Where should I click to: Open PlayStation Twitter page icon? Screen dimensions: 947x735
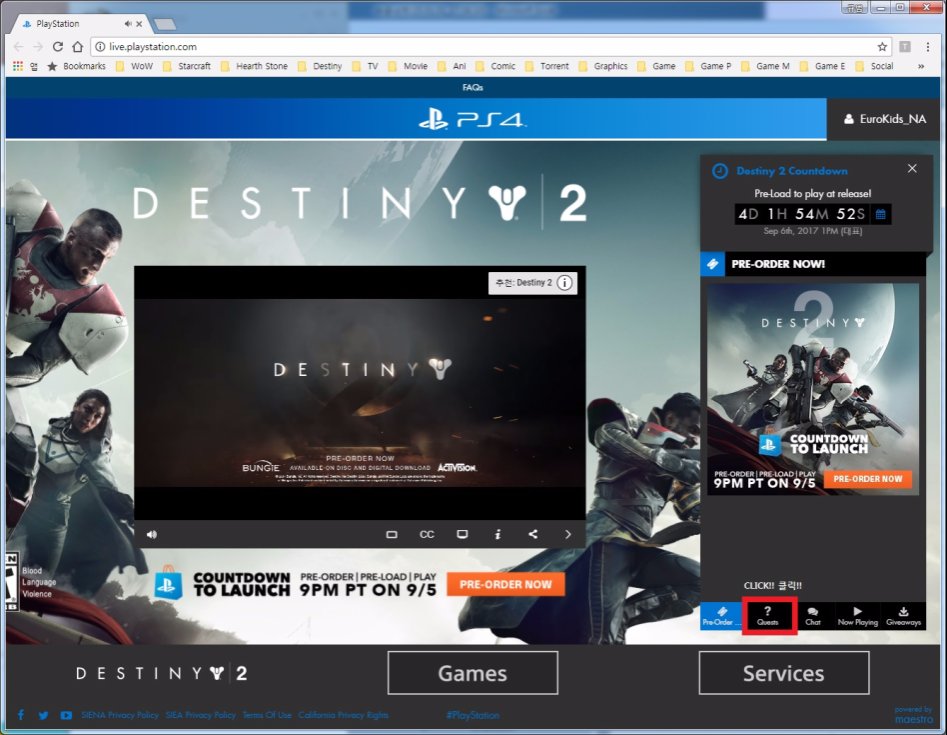click(x=43, y=715)
